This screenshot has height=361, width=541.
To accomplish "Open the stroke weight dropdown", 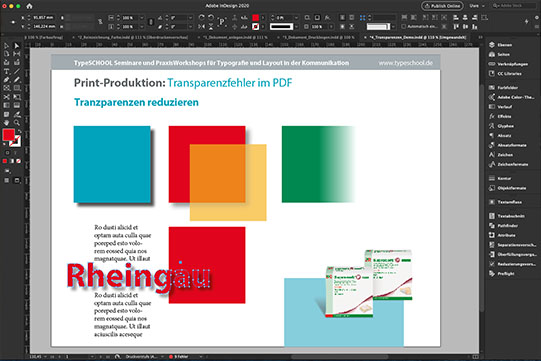I will click(x=296, y=18).
